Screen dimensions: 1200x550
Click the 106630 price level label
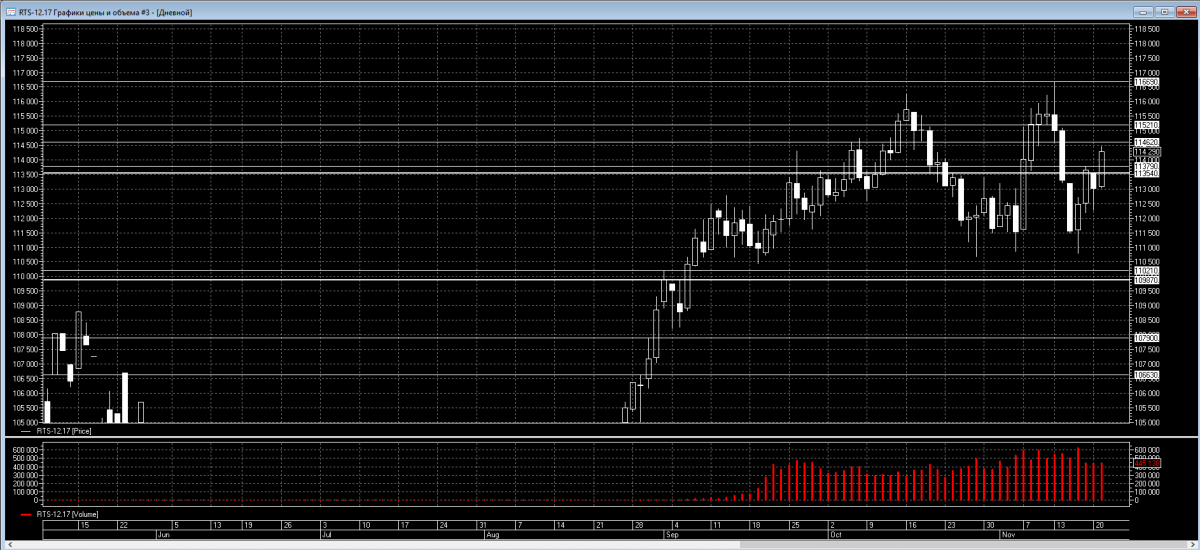click(1146, 375)
